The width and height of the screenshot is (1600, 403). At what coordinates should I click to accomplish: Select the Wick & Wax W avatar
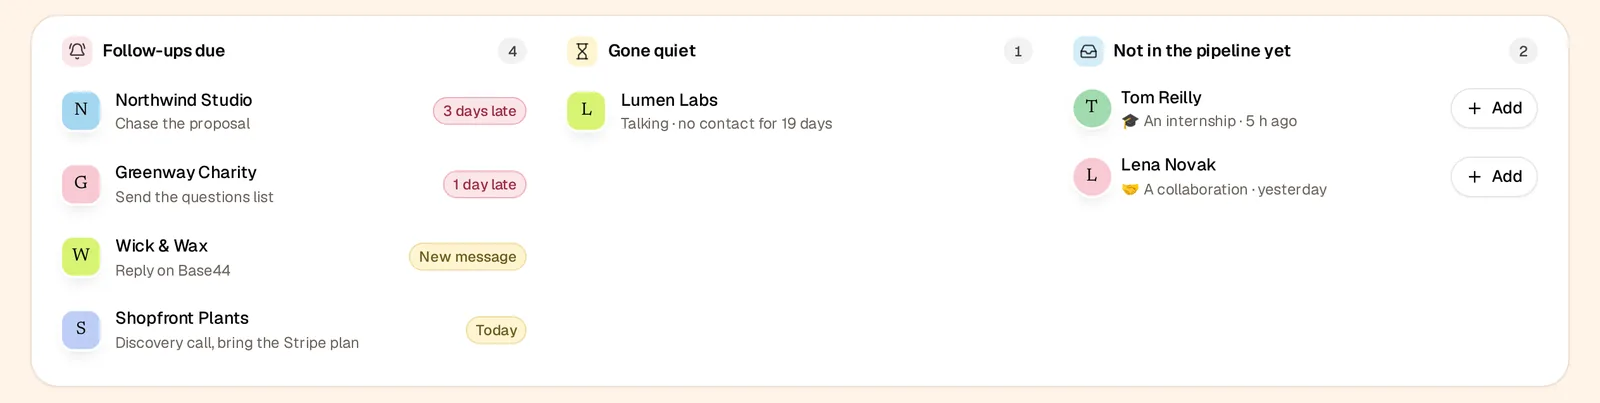(x=81, y=256)
